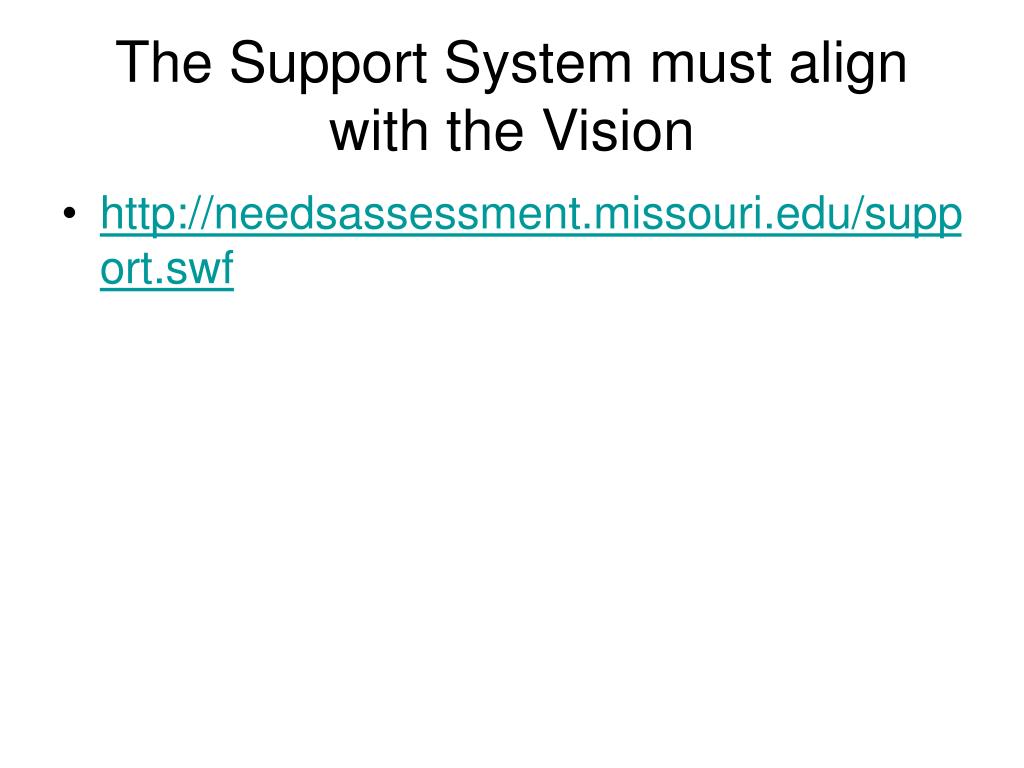This screenshot has height=768, width=1024.
Task: Click the 'ort.swf' wrapped link portion
Action: [167, 268]
